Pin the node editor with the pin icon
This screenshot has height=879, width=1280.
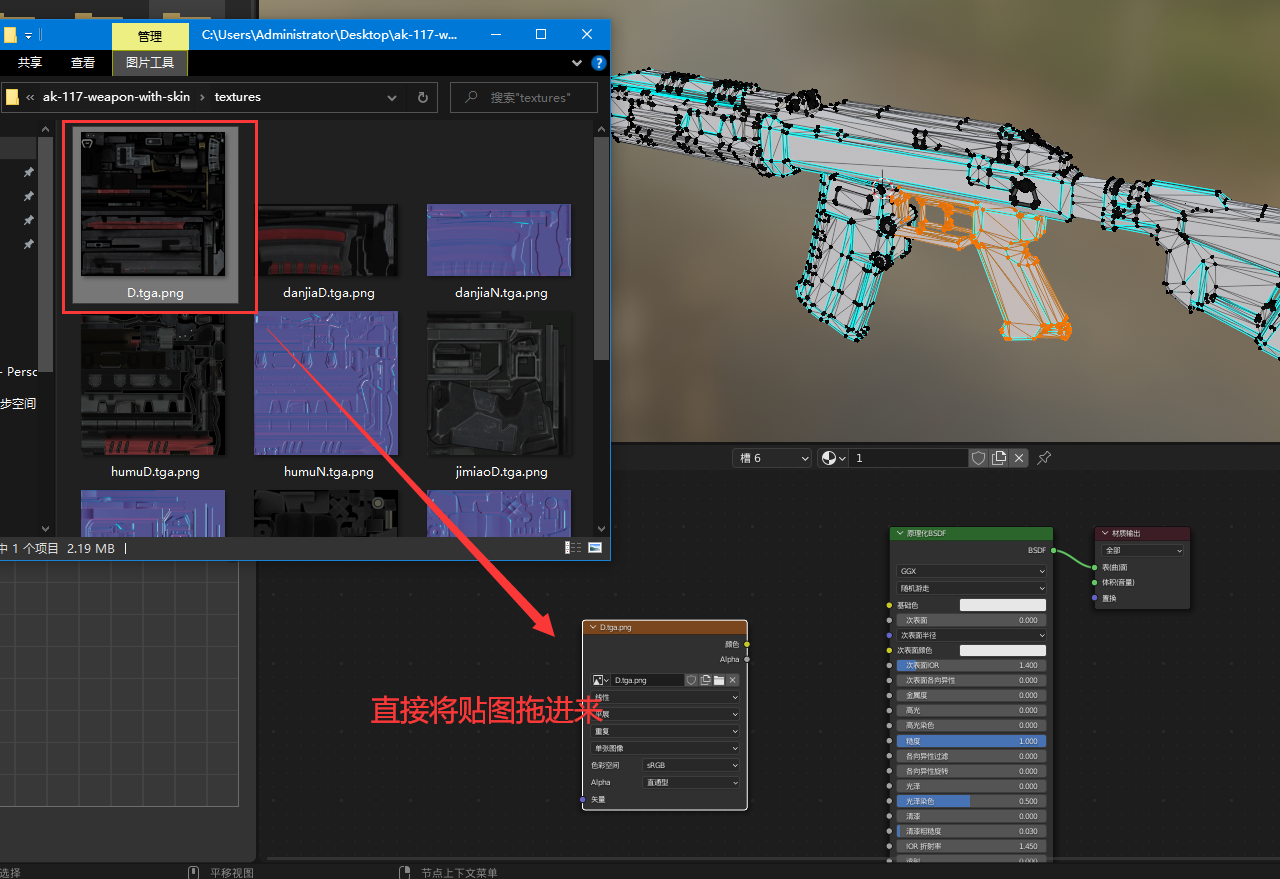coord(1044,458)
